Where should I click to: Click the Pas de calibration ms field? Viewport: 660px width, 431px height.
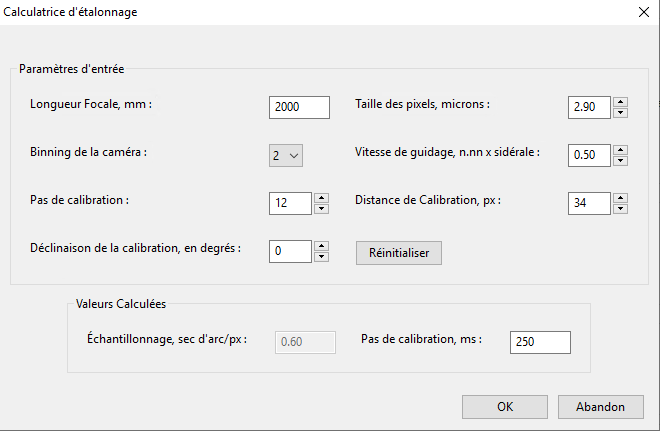[540, 342]
